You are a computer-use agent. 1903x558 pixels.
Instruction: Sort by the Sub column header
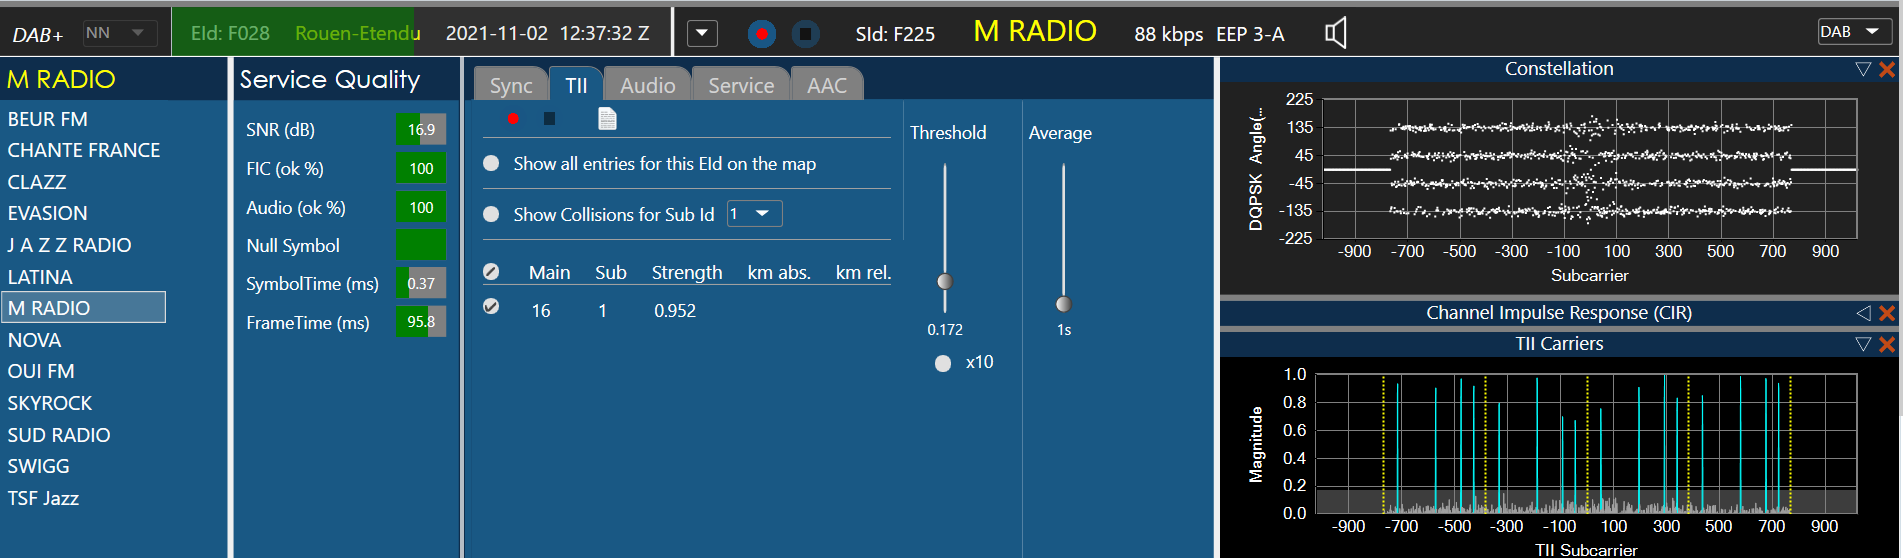click(611, 272)
